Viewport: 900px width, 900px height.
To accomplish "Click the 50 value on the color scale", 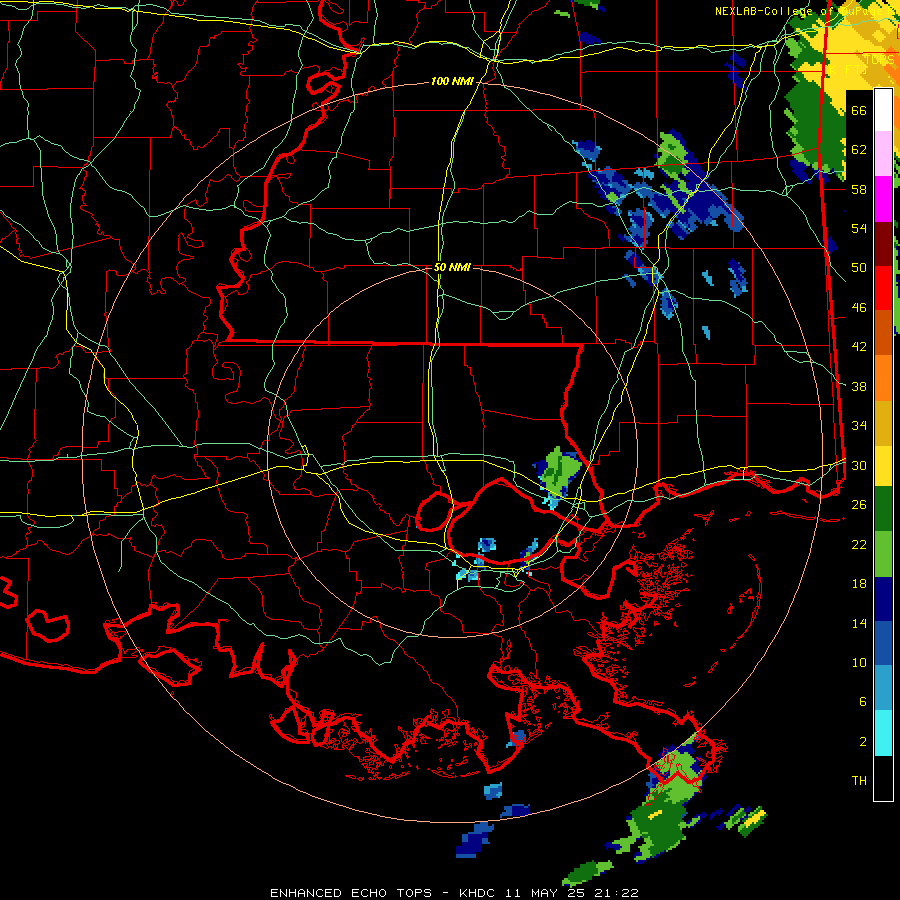I will point(859,268).
